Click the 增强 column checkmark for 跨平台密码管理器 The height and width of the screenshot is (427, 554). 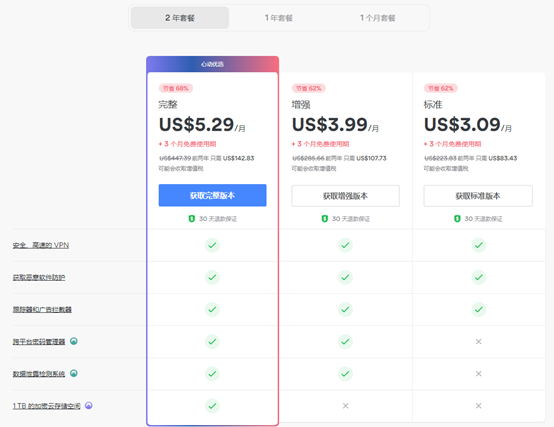(x=345, y=342)
